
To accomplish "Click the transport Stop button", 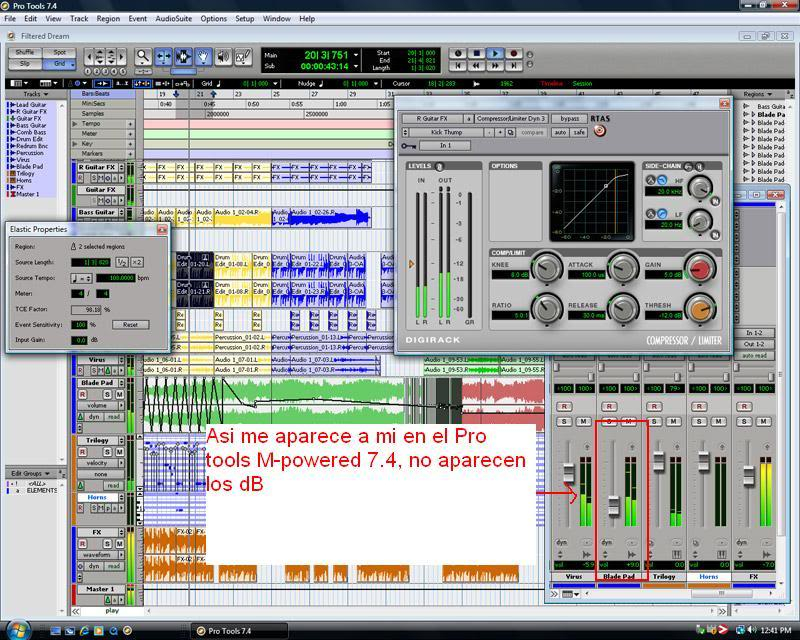I will (x=476, y=53).
